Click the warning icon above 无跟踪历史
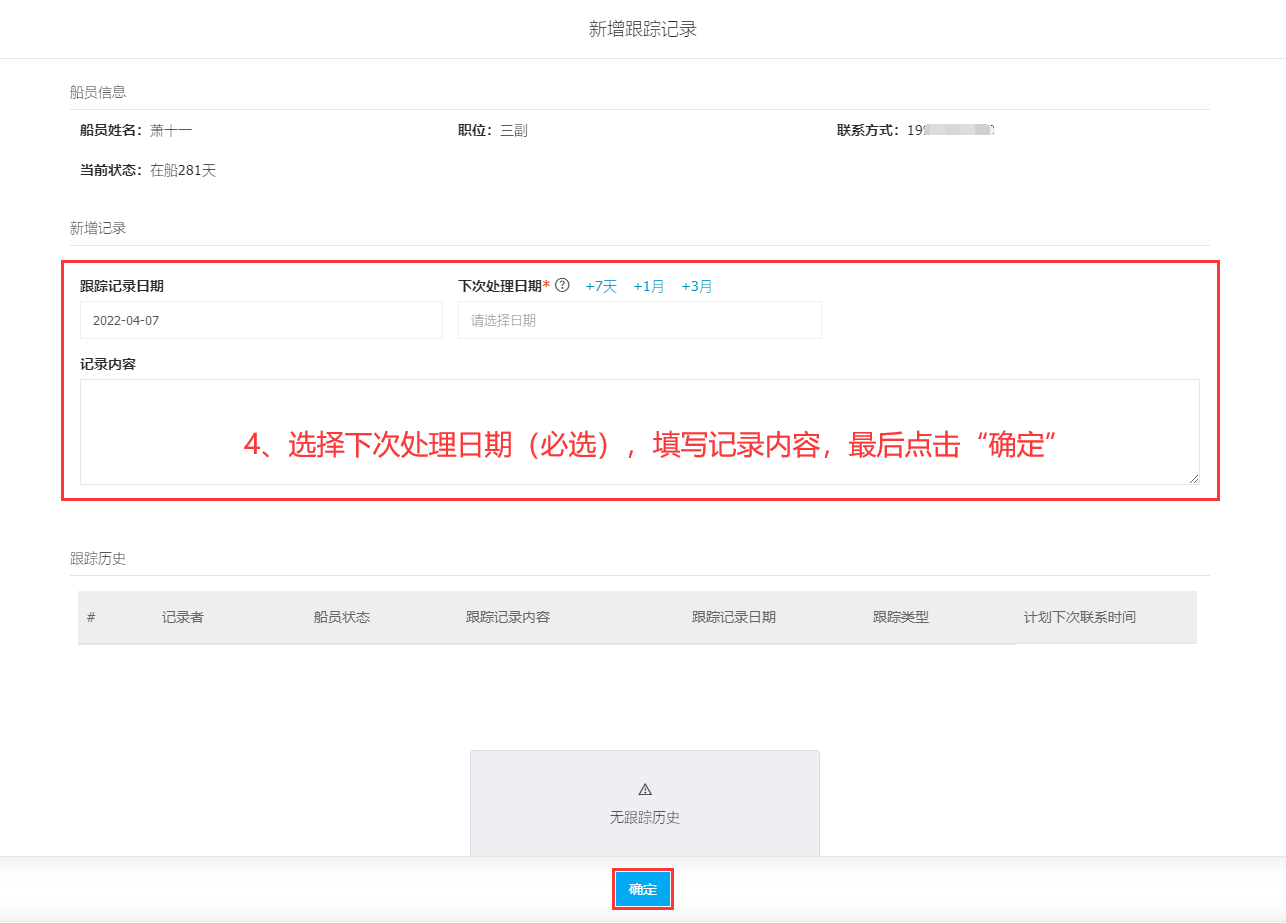The image size is (1286, 923). pos(645,789)
